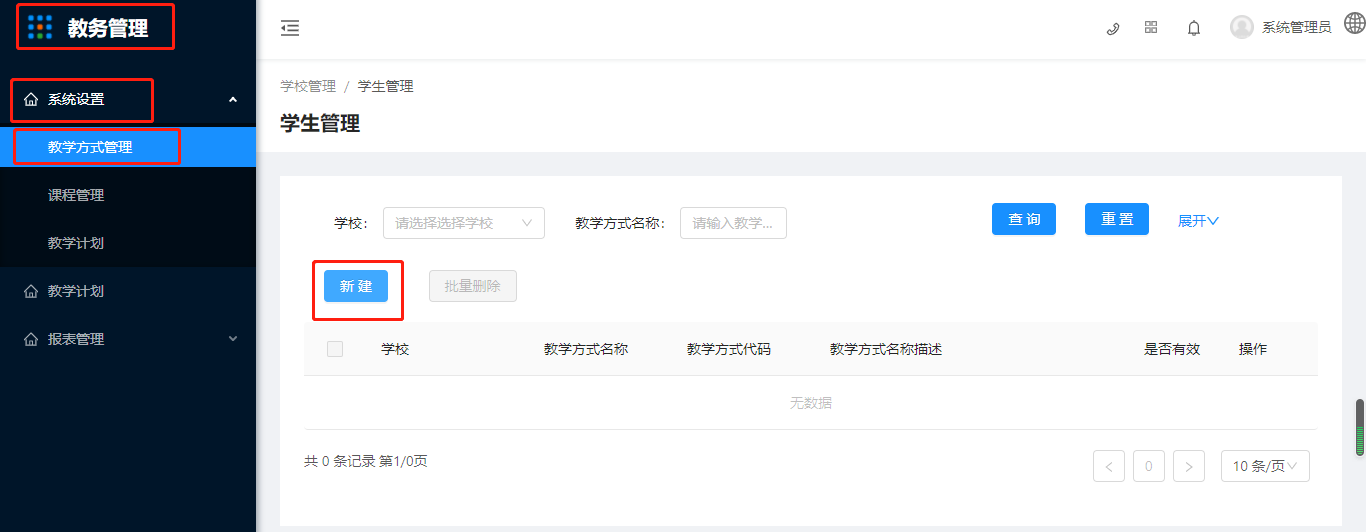The image size is (1366, 532).
Task: Open the 报表管理 menu
Action: point(128,339)
